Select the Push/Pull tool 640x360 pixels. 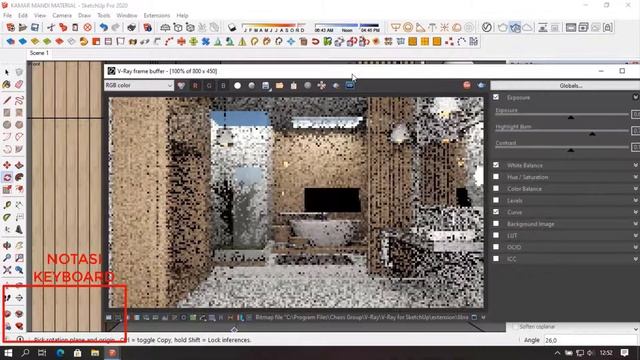coord(19,165)
